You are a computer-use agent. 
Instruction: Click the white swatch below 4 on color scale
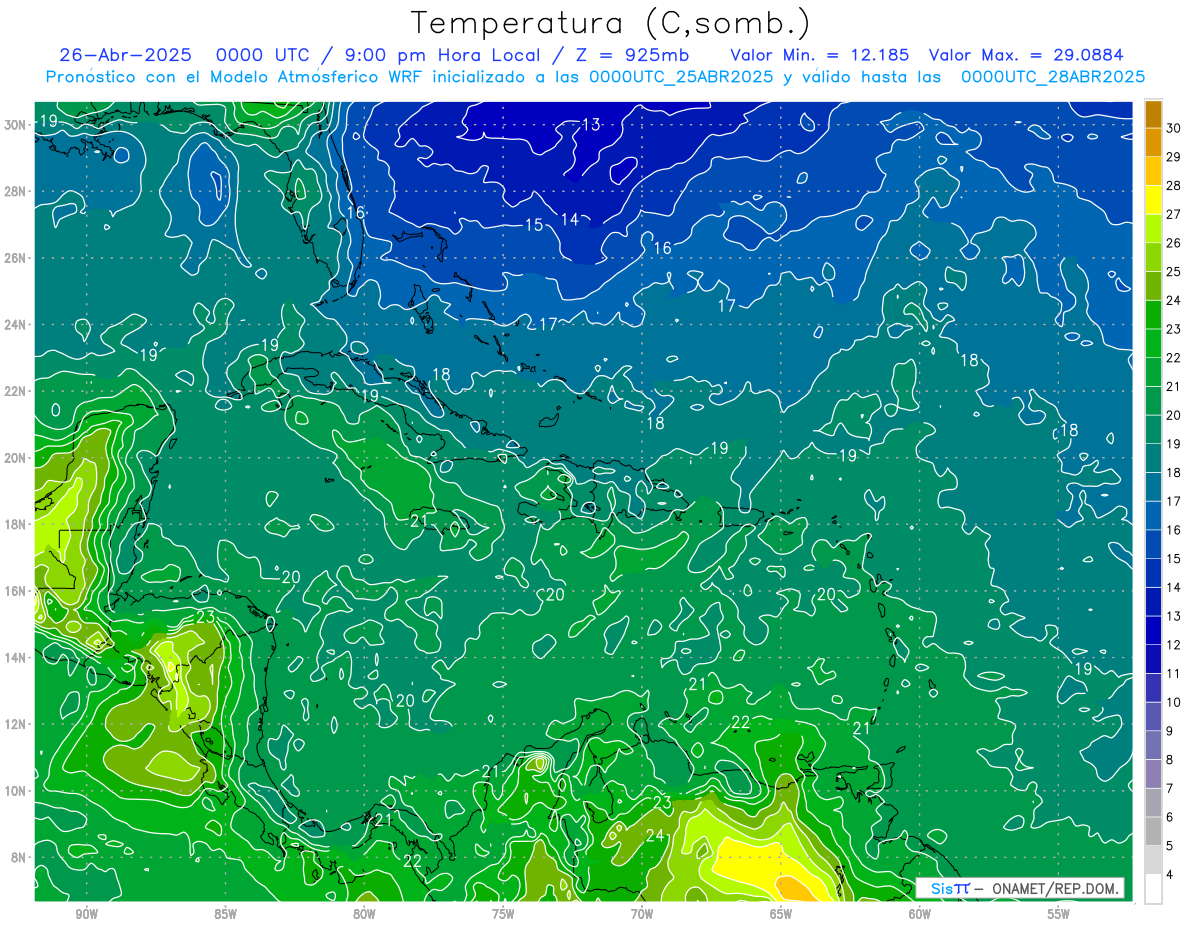tap(1153, 888)
